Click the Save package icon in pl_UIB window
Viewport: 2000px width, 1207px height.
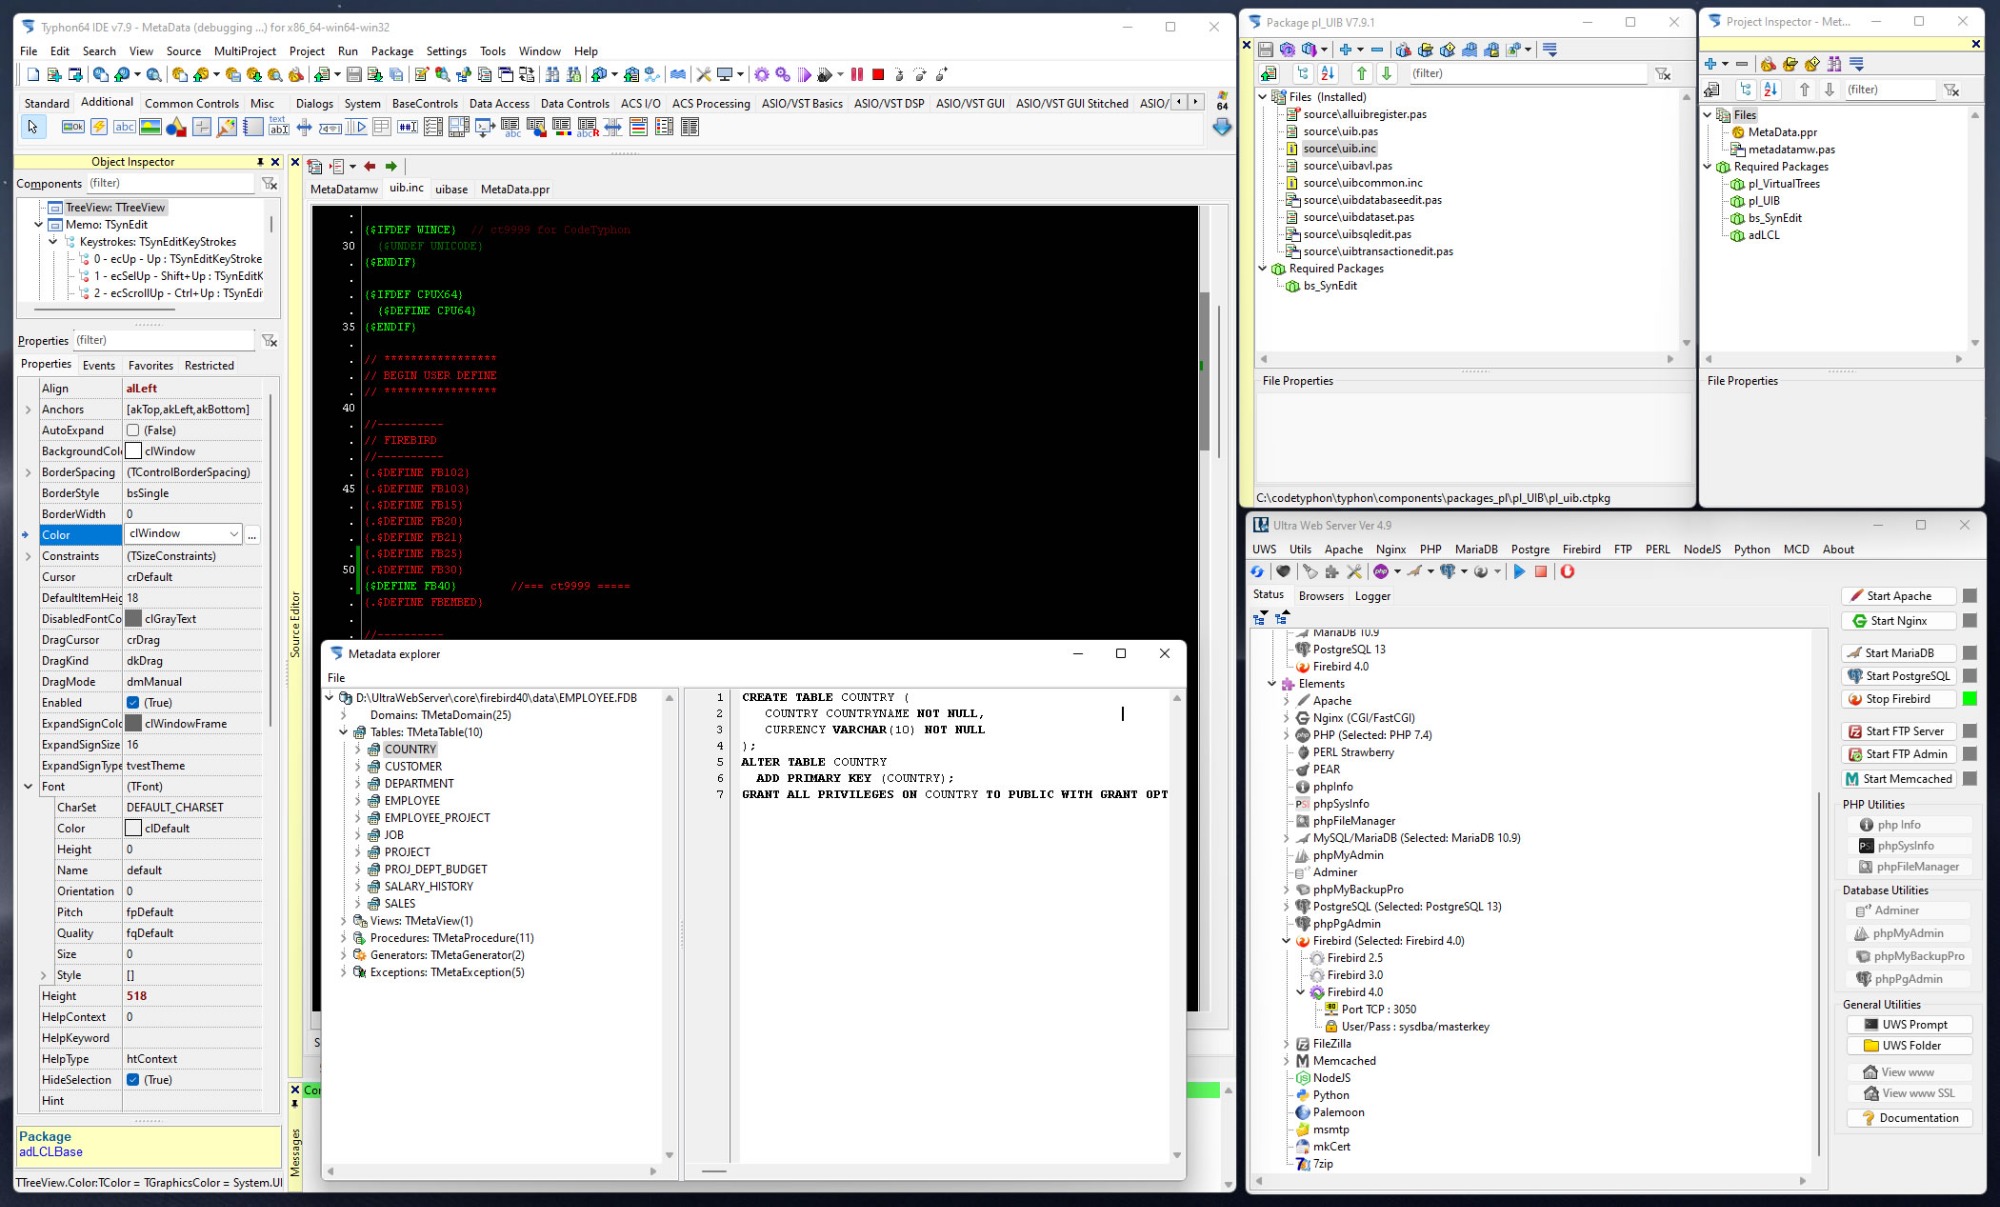pos(1266,50)
